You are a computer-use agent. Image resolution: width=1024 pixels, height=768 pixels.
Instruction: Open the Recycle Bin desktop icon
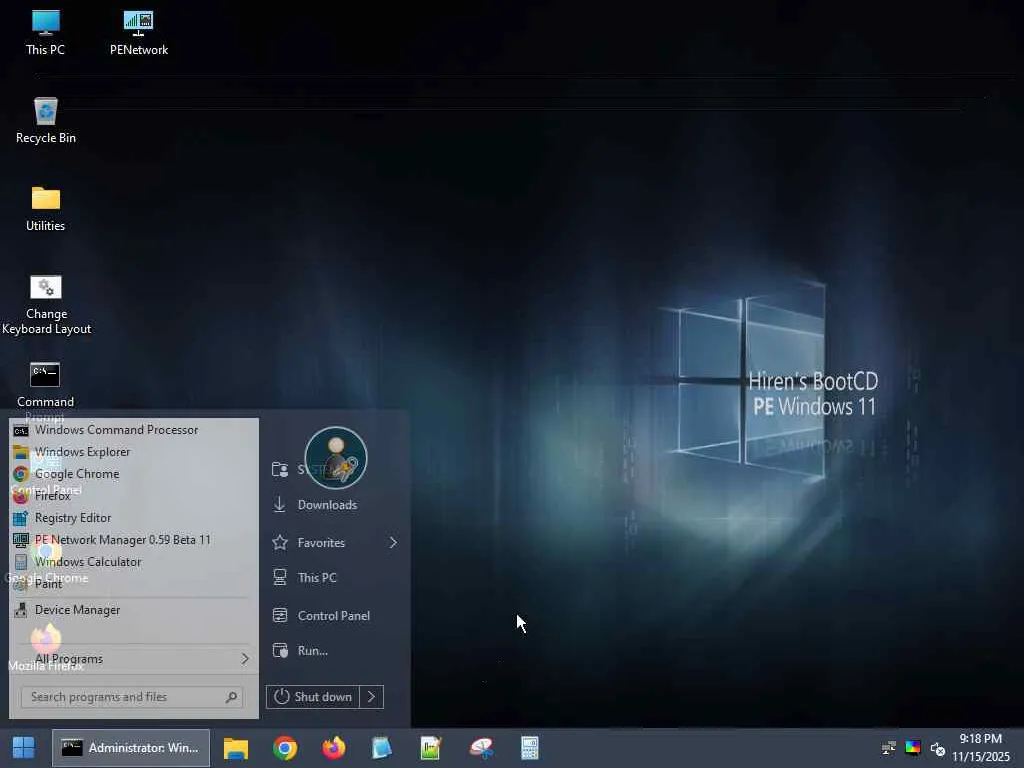coord(45,120)
